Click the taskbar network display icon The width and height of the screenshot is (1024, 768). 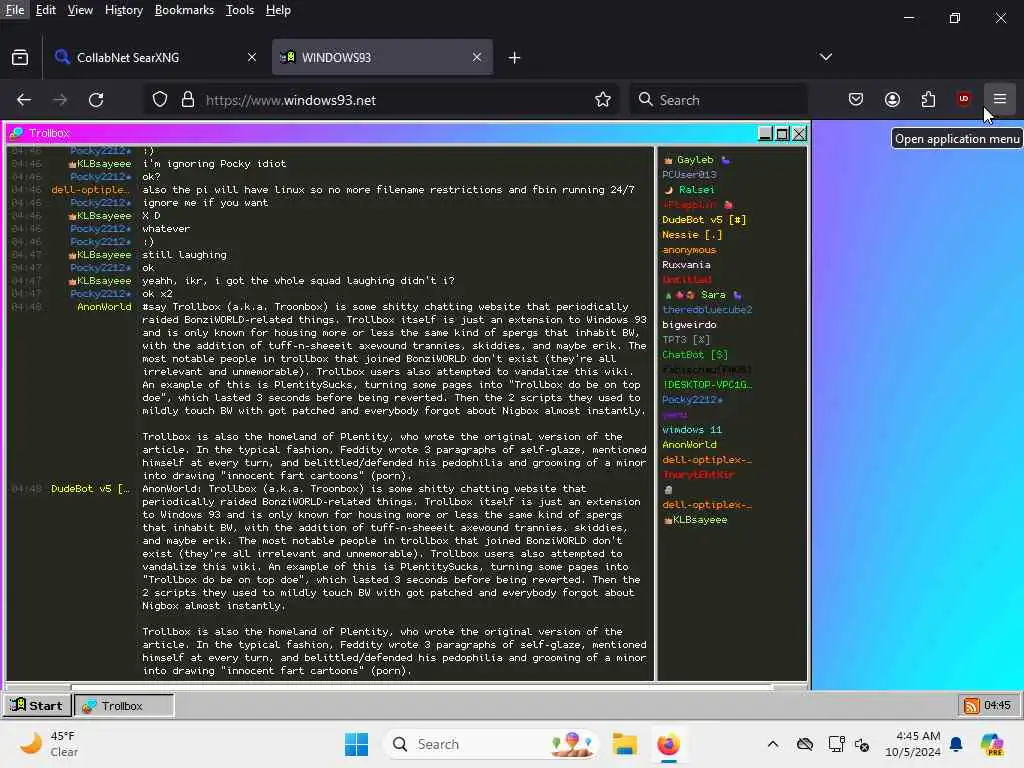click(835, 744)
